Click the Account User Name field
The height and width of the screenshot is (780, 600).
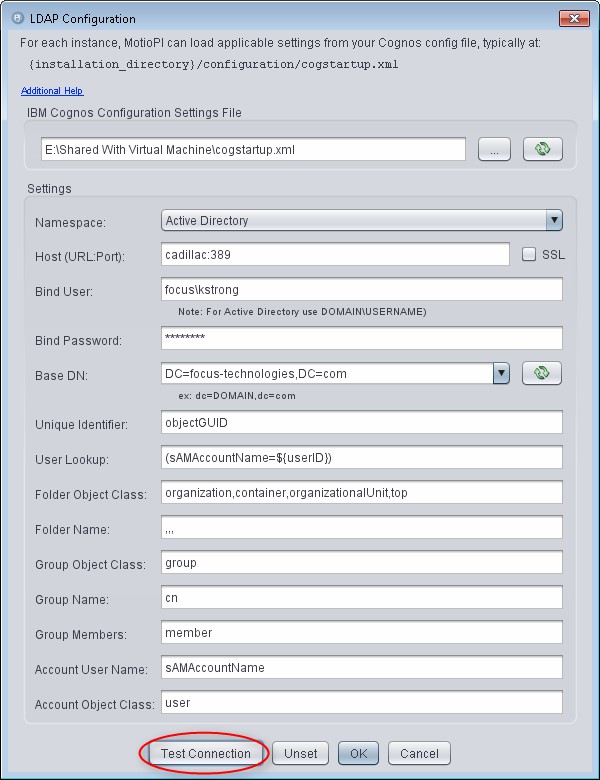[362, 667]
